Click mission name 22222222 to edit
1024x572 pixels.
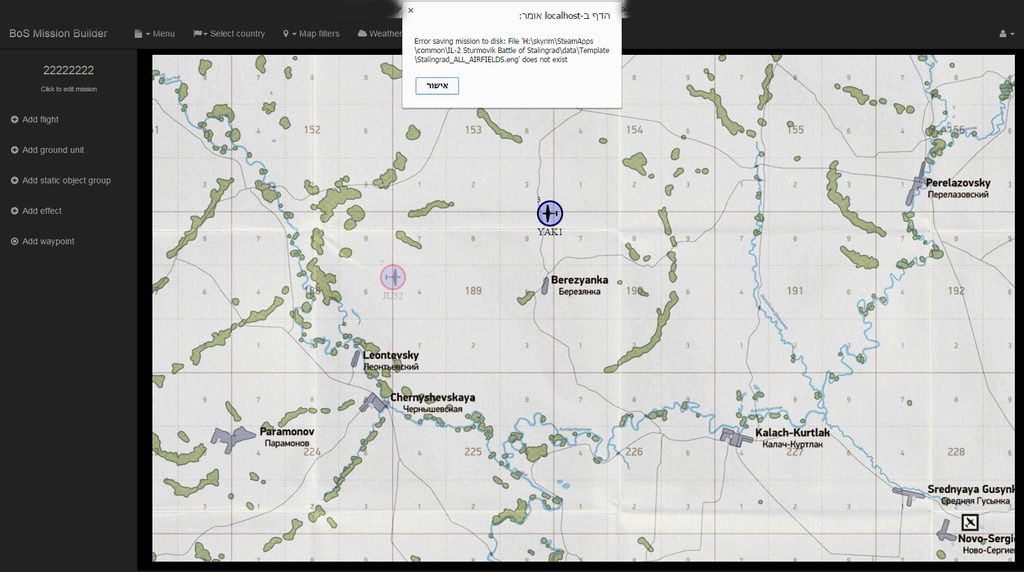coord(68,71)
